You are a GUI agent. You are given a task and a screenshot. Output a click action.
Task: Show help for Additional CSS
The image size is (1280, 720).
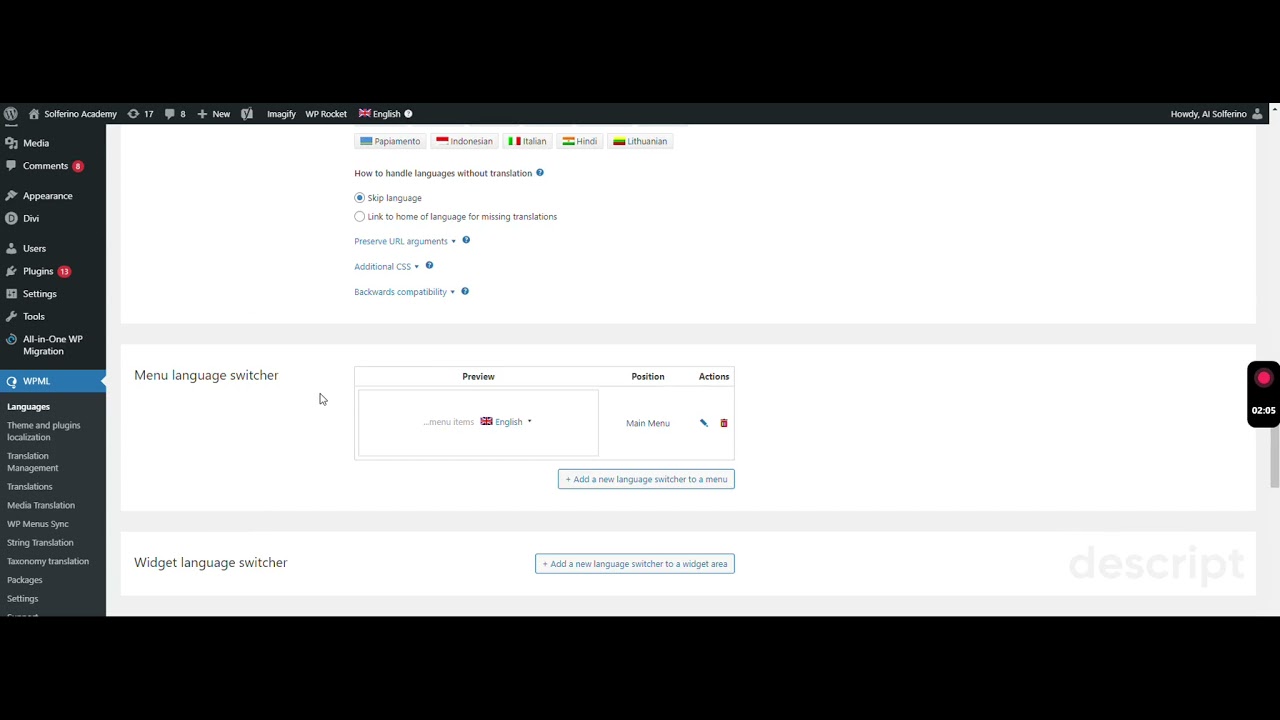click(x=430, y=266)
